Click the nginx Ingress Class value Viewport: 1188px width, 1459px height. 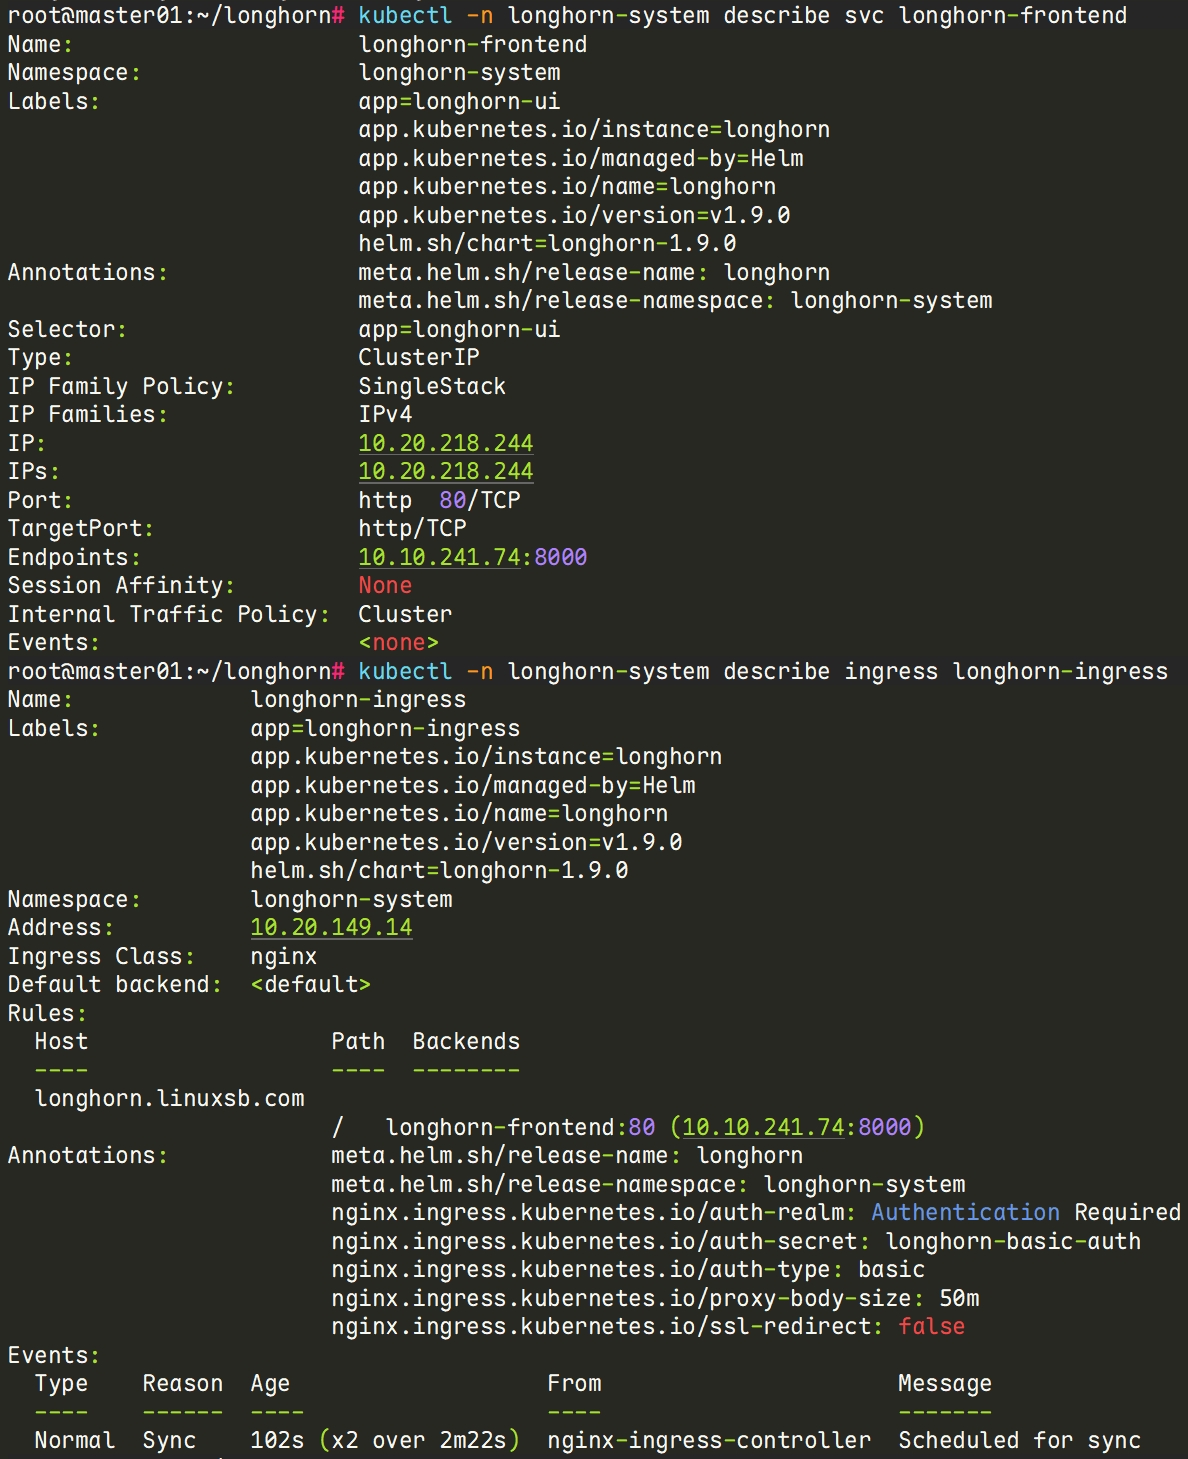pyautogui.click(x=283, y=956)
